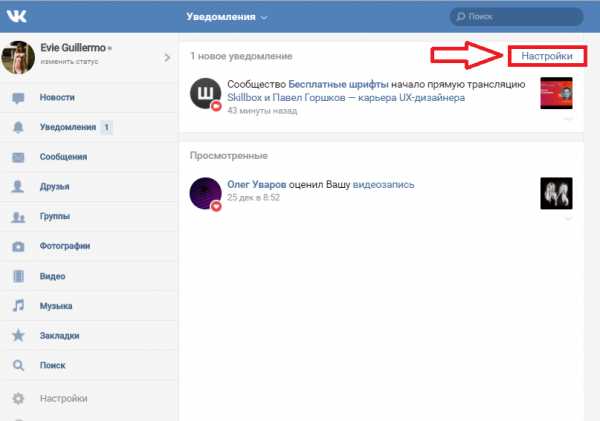600x421 pixels.
Task: Click the Evie Guillermo profile name
Action: pyautogui.click(x=73, y=48)
